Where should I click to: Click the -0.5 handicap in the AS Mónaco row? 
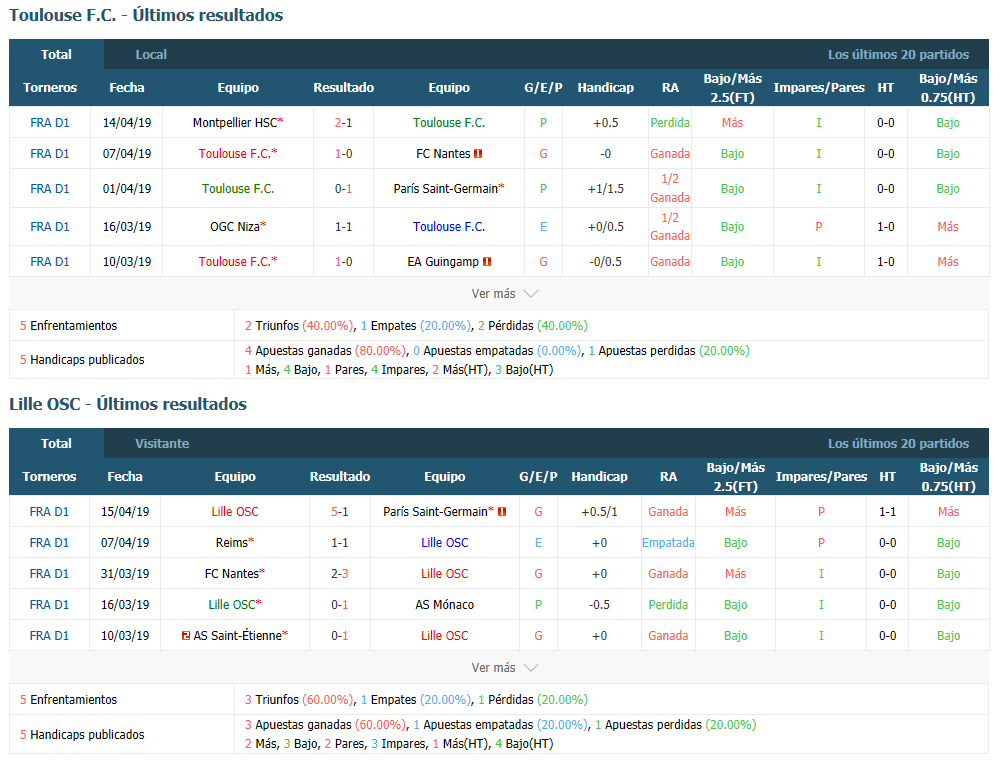(x=599, y=605)
